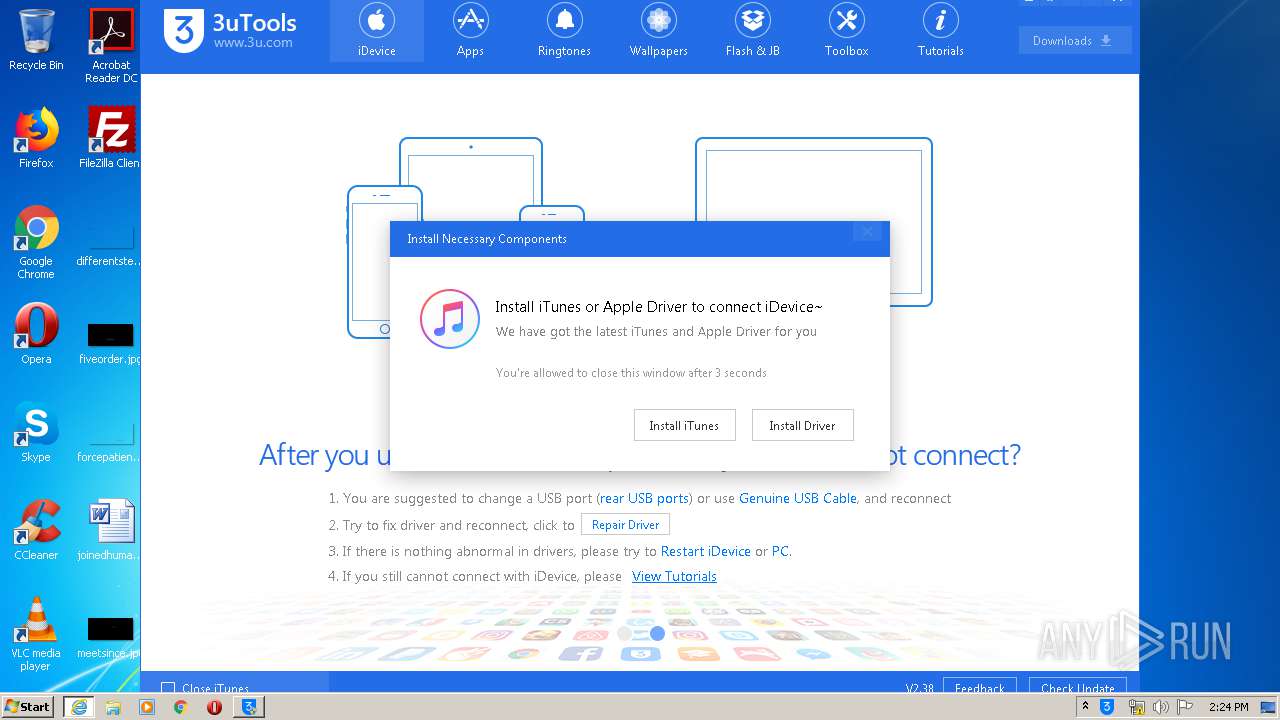Open Opera icon in taskbar

click(x=215, y=707)
